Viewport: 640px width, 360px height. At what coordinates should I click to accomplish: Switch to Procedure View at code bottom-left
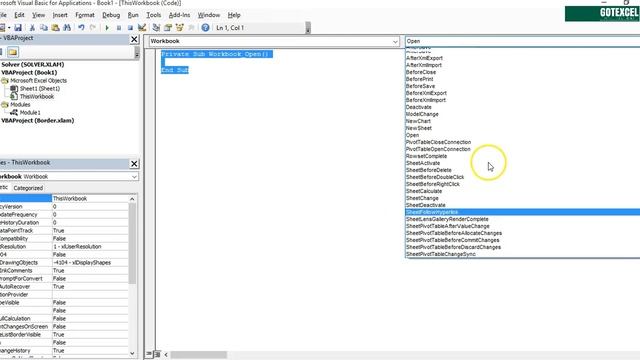pos(149,354)
